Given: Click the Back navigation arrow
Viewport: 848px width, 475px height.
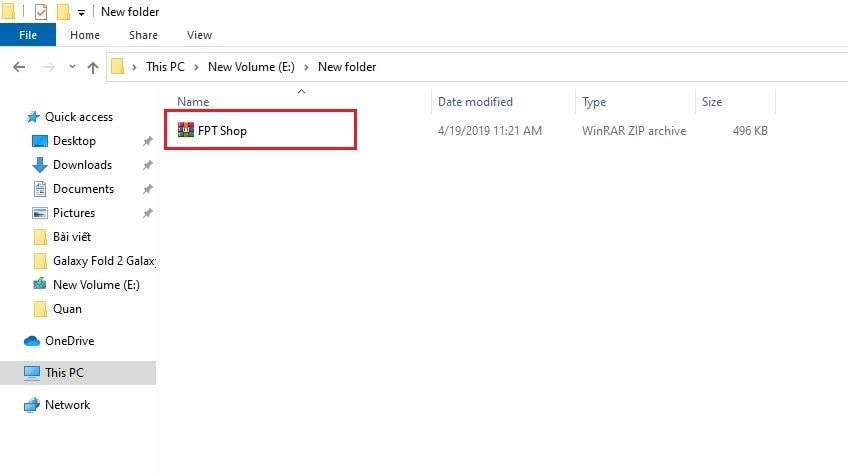Looking at the screenshot, I should 19,67.
